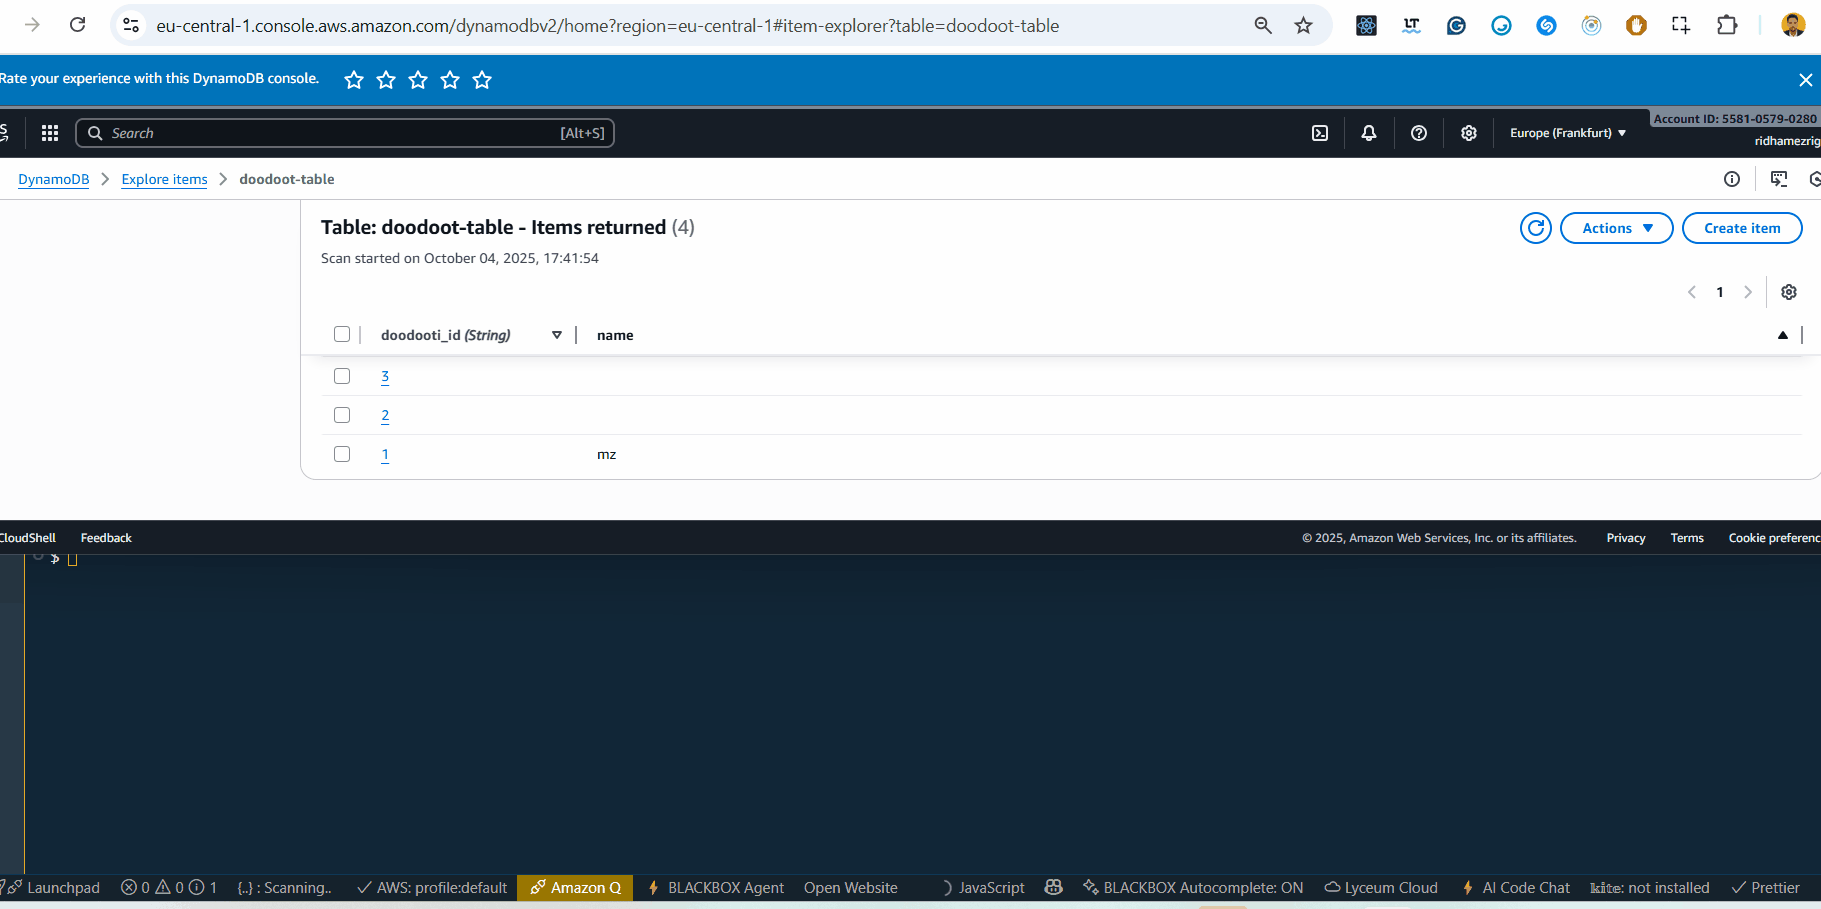Go to DynamoDB breadcrumb

click(x=54, y=179)
